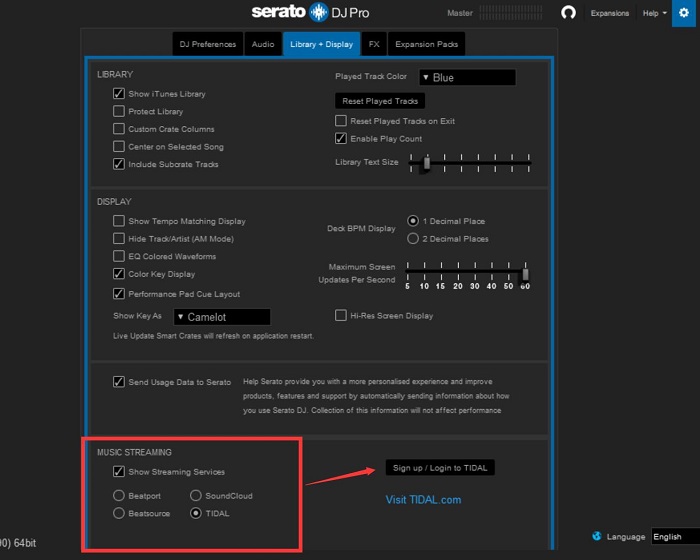Screen dimensions: 700x560
Task: Enable EQ Colored Waveforms checkbox
Action: coord(118,256)
